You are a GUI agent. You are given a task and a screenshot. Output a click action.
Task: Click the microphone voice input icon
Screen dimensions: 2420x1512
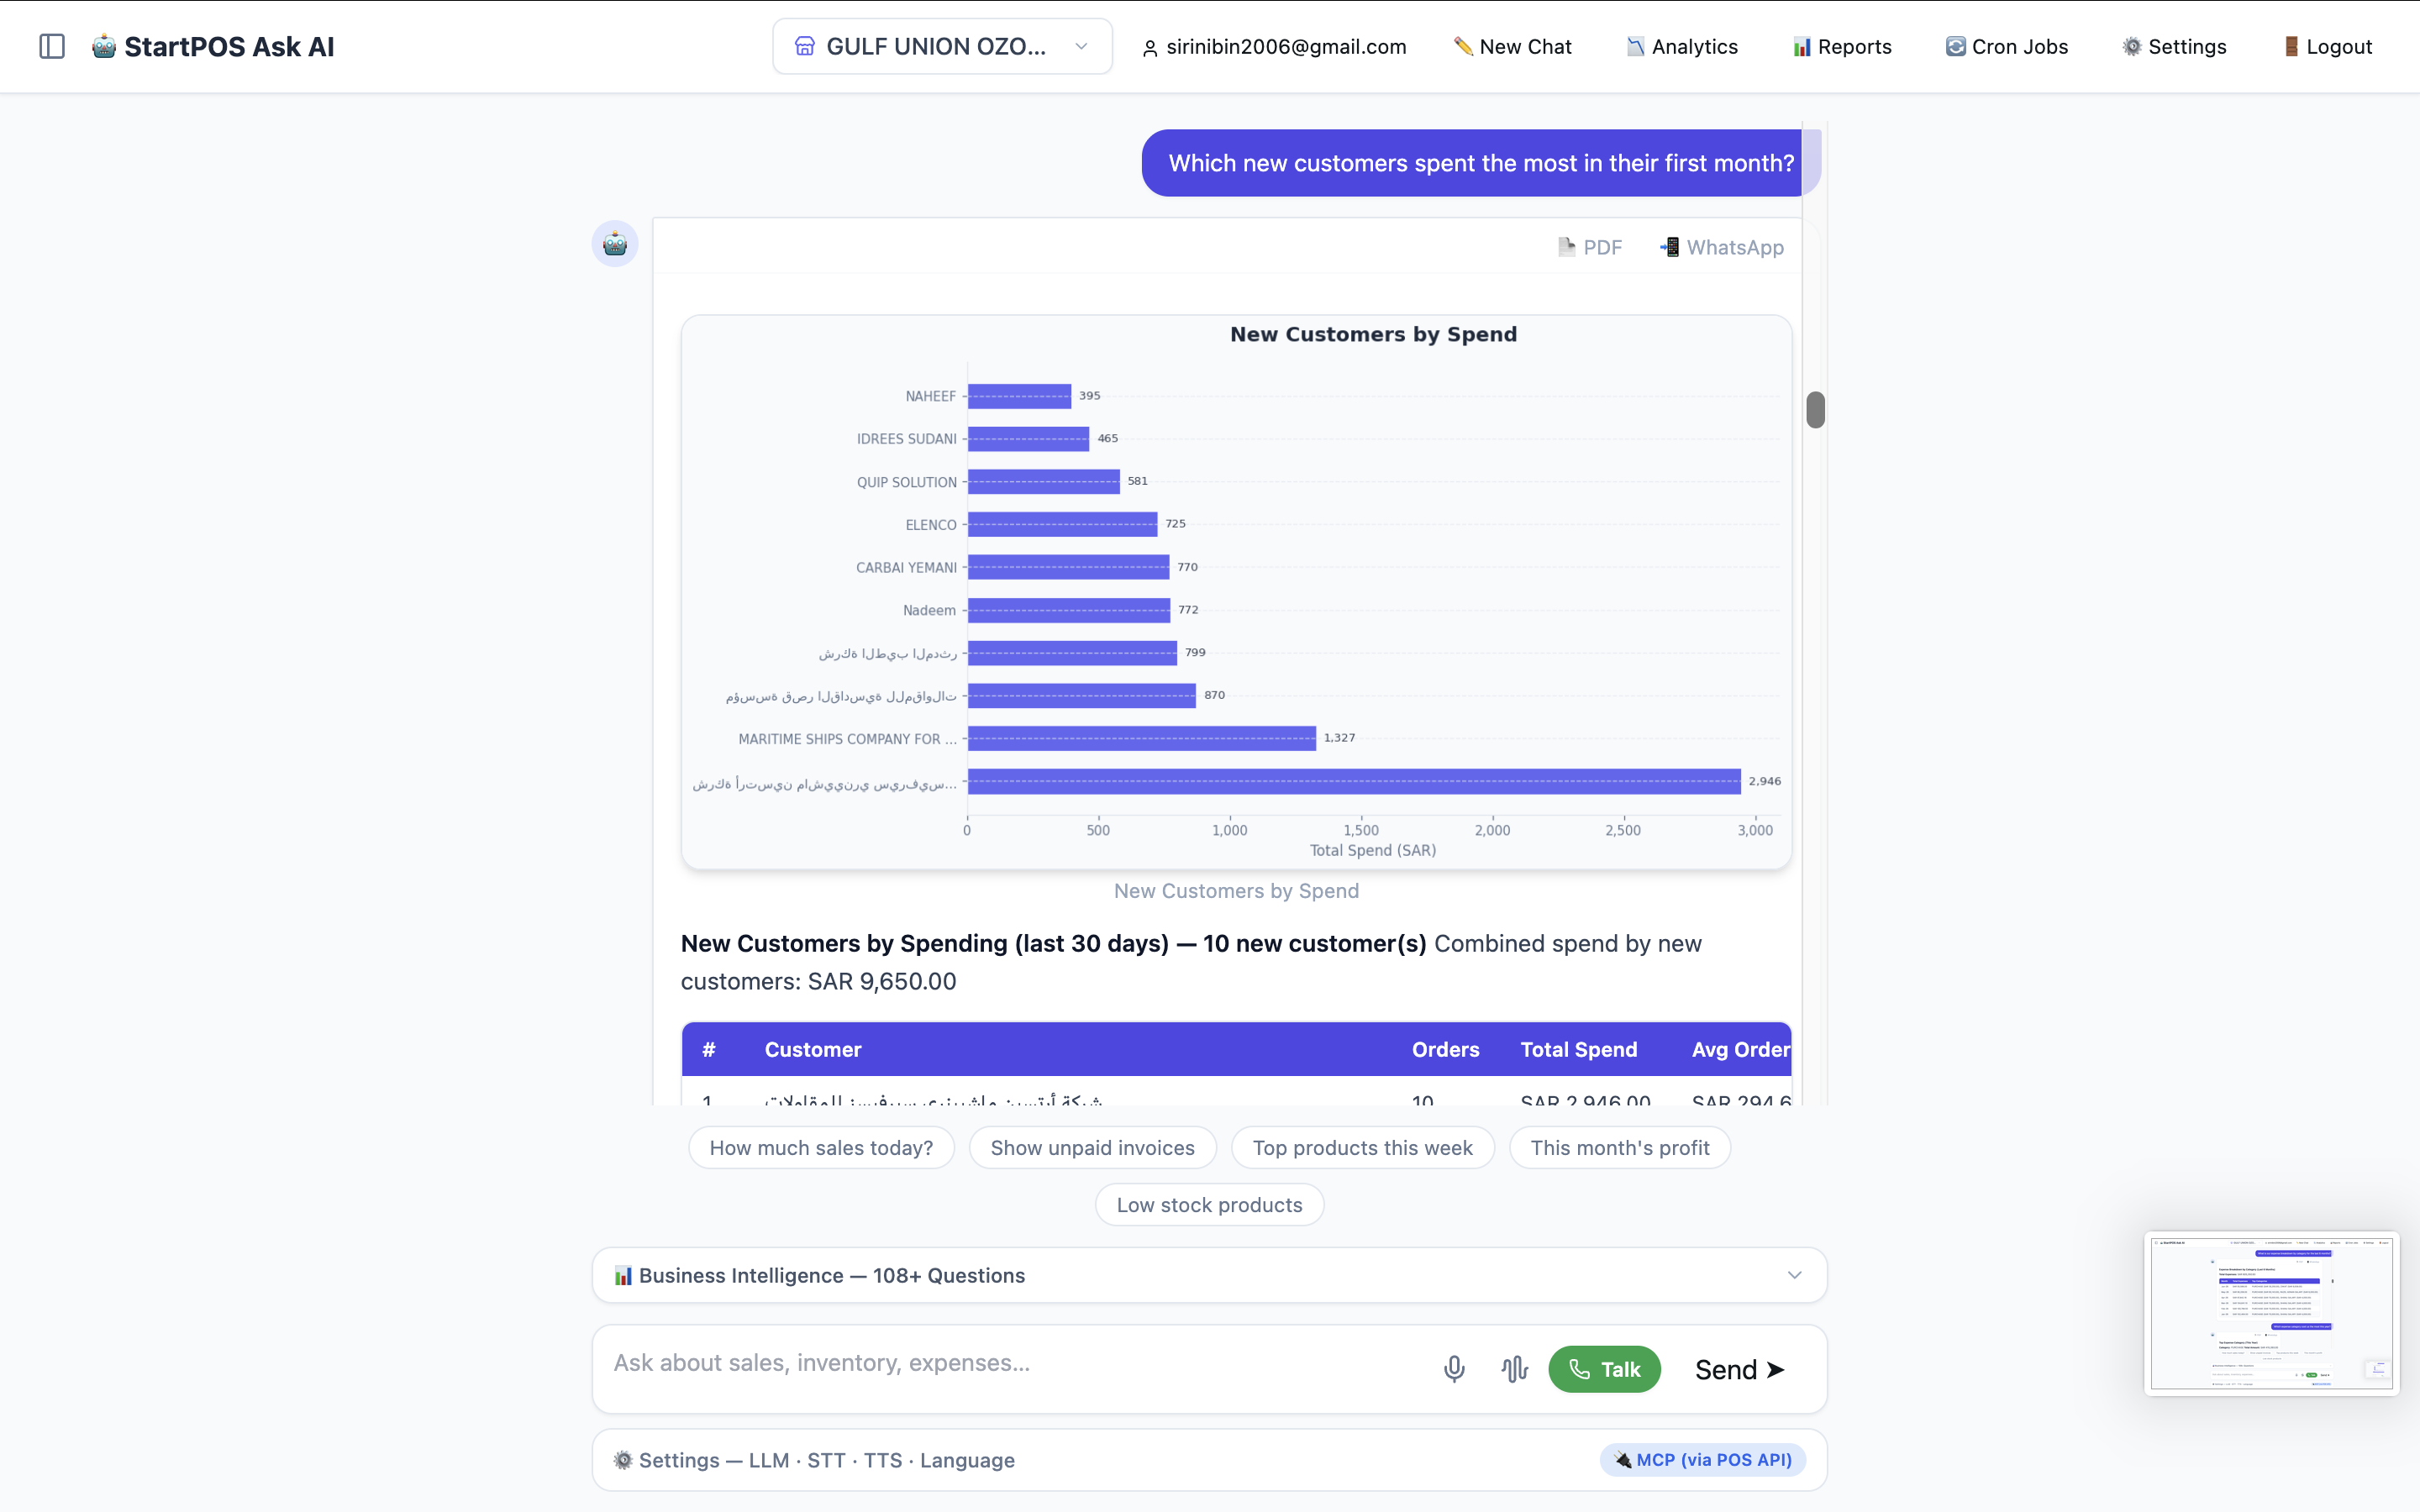point(1454,1369)
